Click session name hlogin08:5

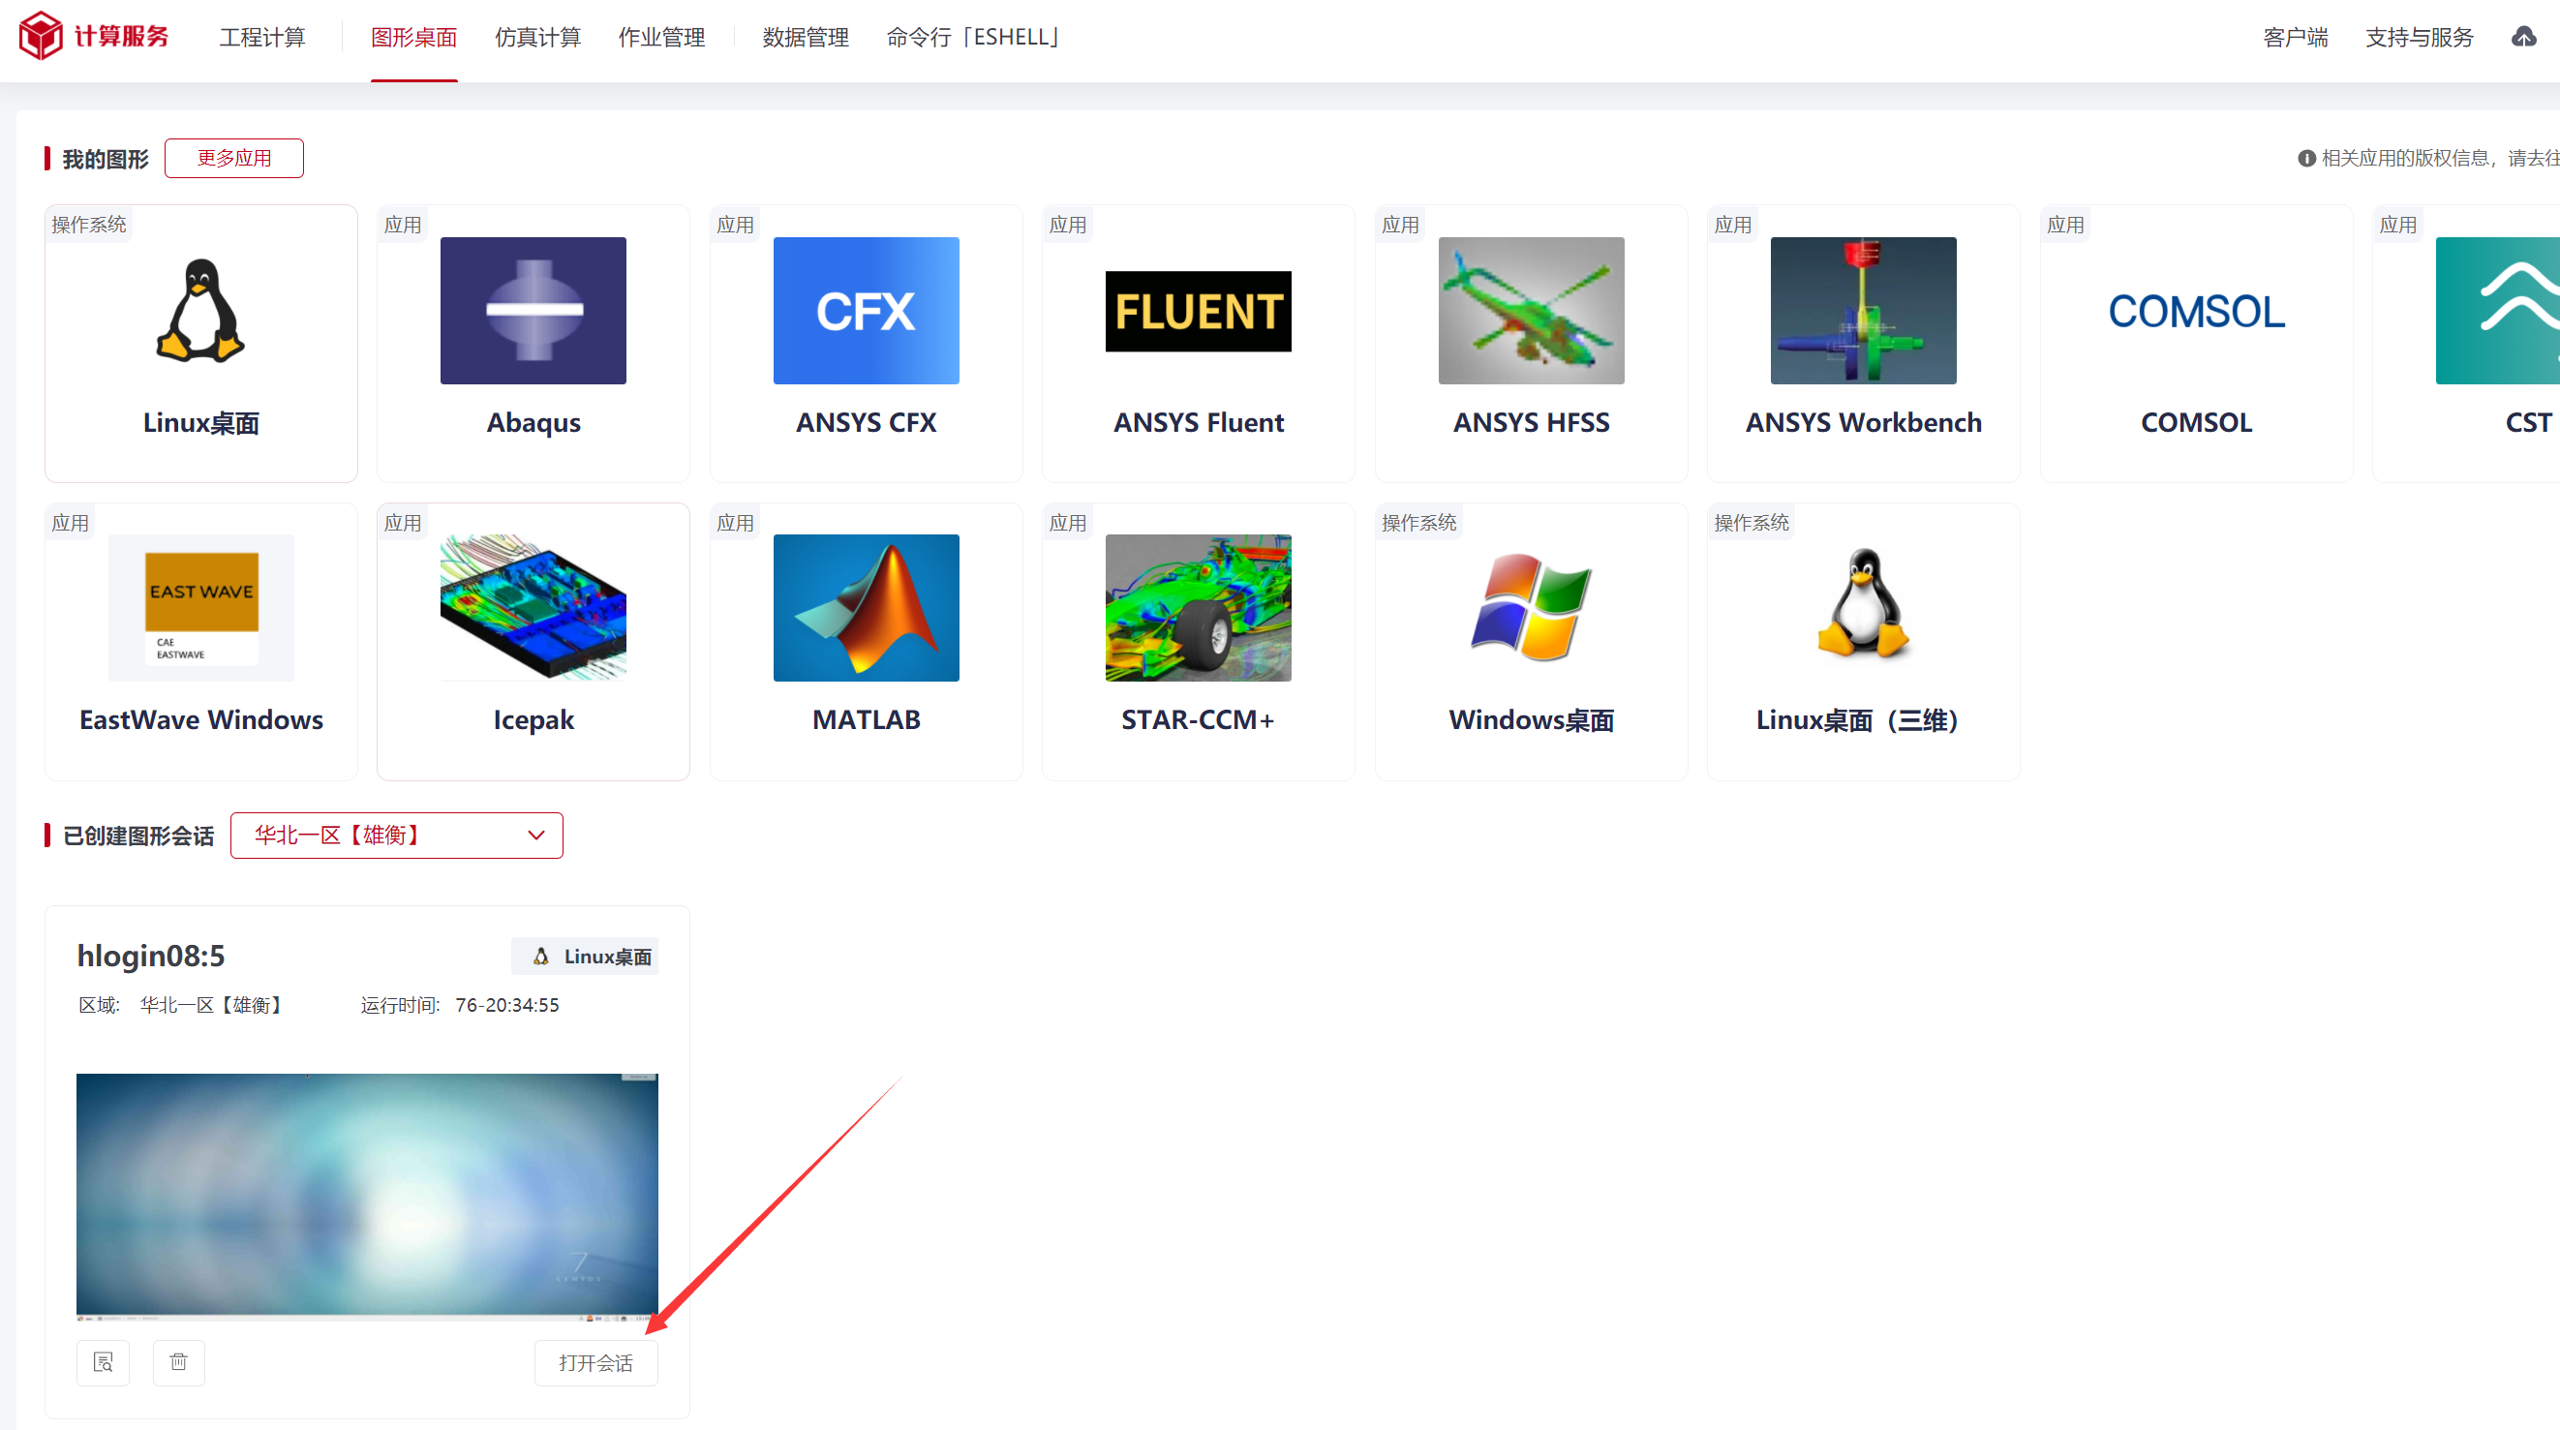[151, 956]
